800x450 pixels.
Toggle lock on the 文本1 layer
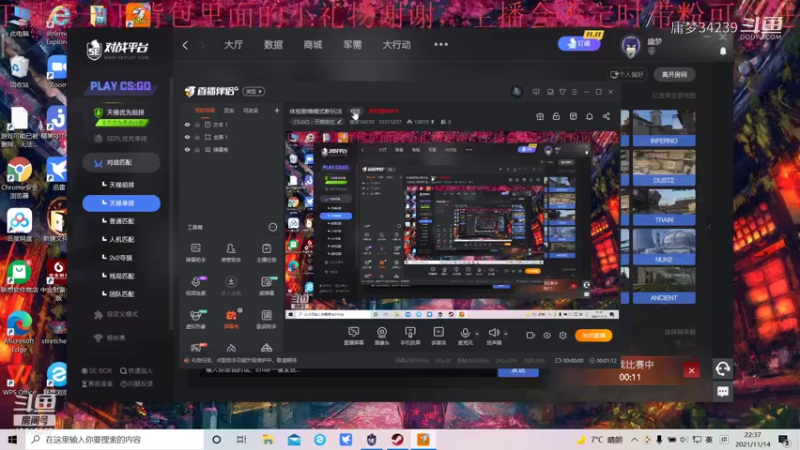coord(197,124)
